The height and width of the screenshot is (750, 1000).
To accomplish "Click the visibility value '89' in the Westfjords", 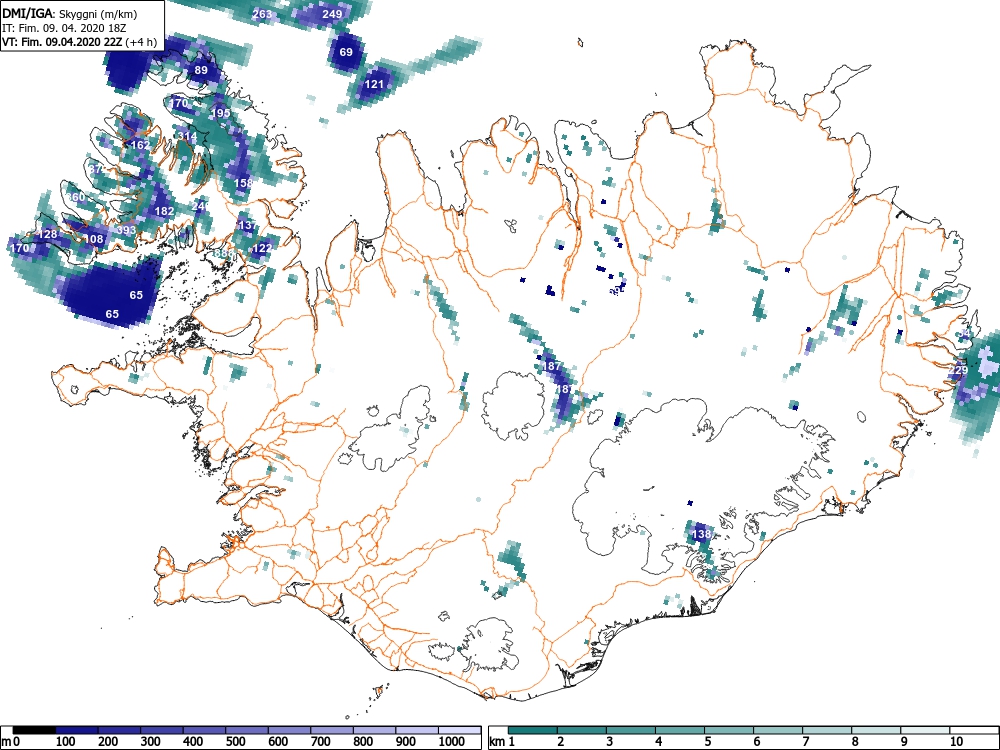I will [x=201, y=70].
